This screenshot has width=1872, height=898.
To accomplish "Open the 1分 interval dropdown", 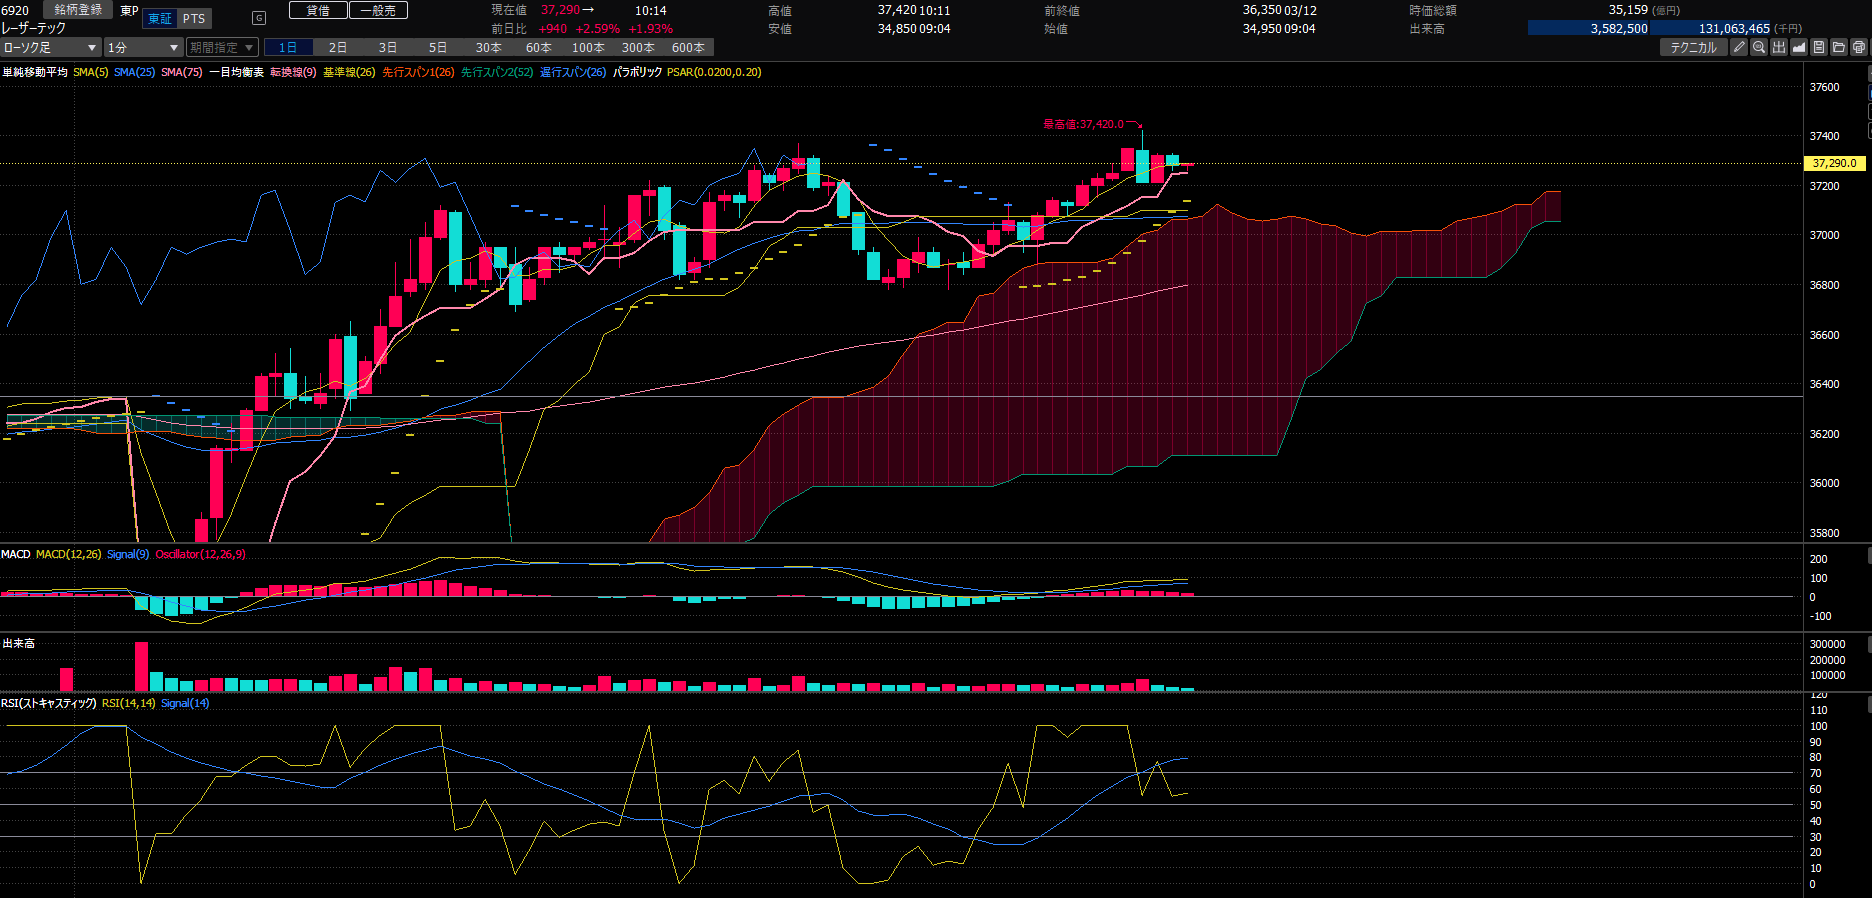I will [142, 47].
